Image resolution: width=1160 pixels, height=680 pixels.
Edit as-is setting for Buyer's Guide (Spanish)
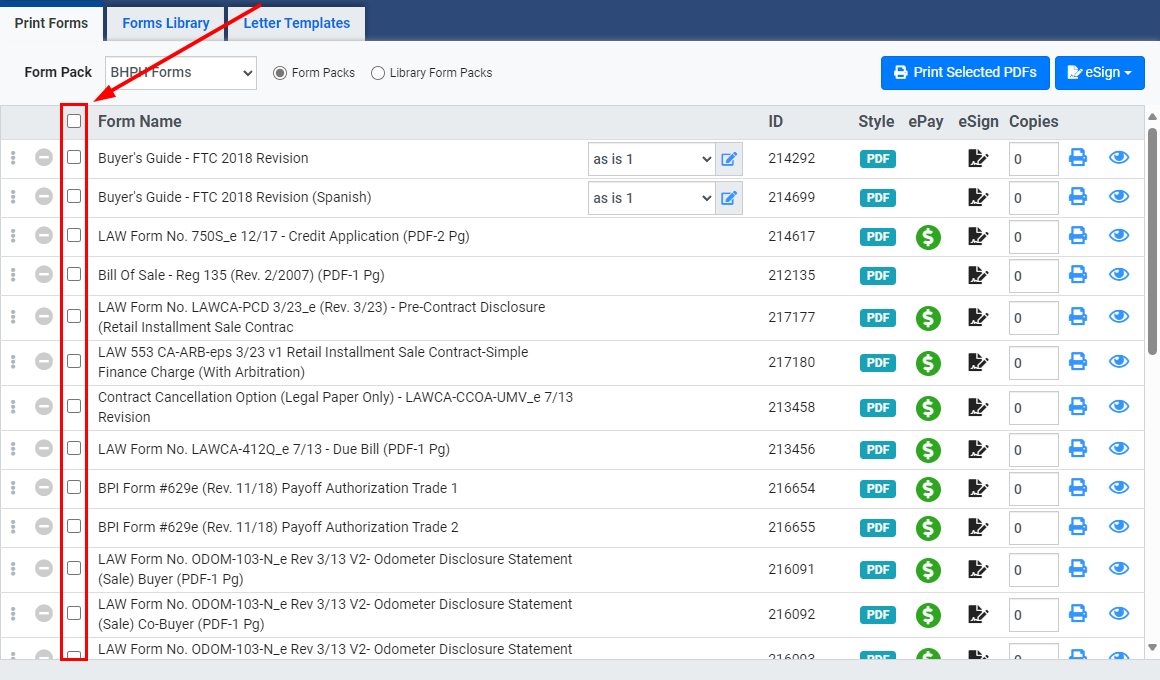coord(729,198)
